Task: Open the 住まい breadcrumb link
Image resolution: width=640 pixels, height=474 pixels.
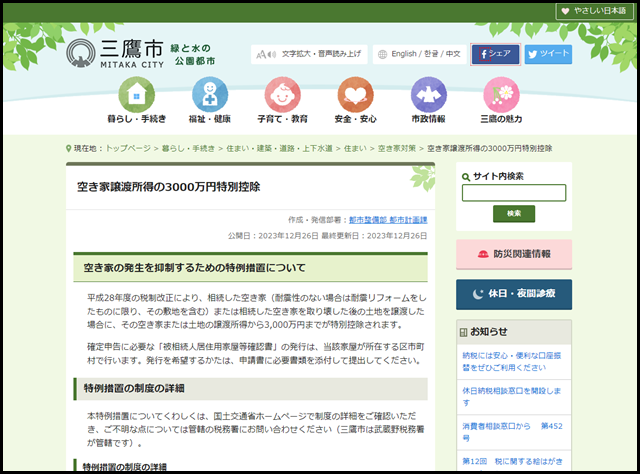Action: (355, 148)
